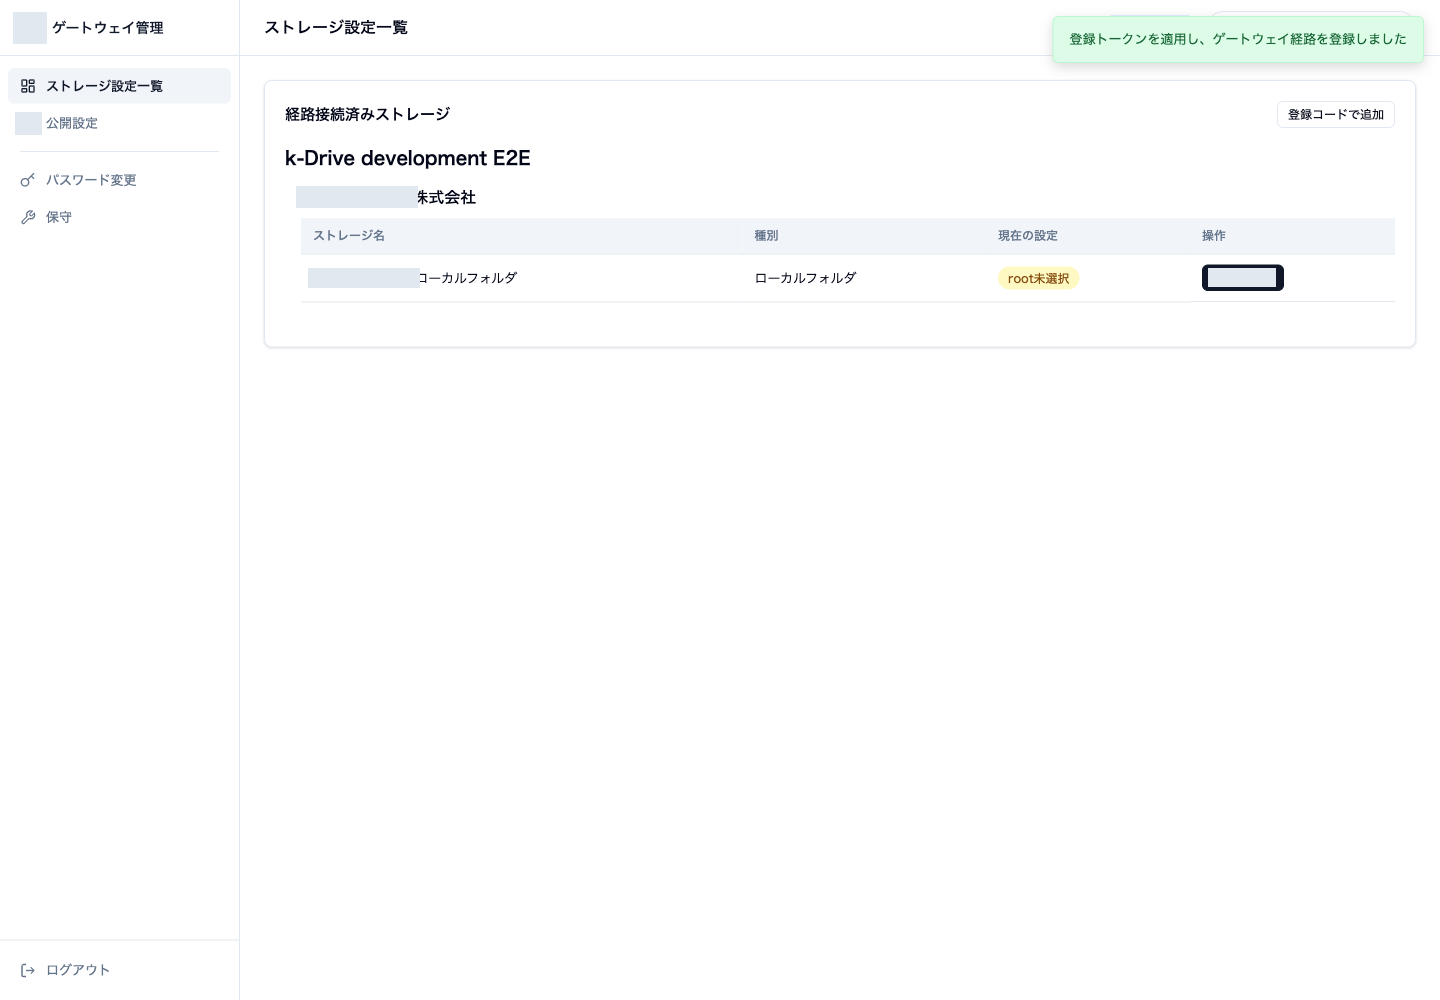Click ログアウト to sign out
Viewport: 1440px width, 1000px height.
119,970
